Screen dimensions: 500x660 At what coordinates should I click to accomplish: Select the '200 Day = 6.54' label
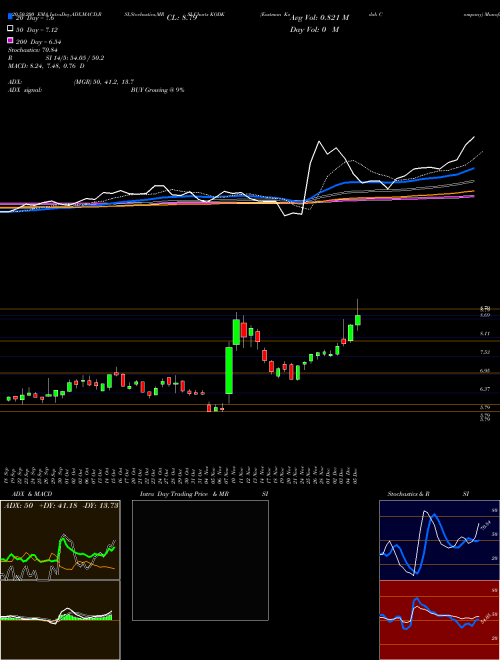(38, 42)
